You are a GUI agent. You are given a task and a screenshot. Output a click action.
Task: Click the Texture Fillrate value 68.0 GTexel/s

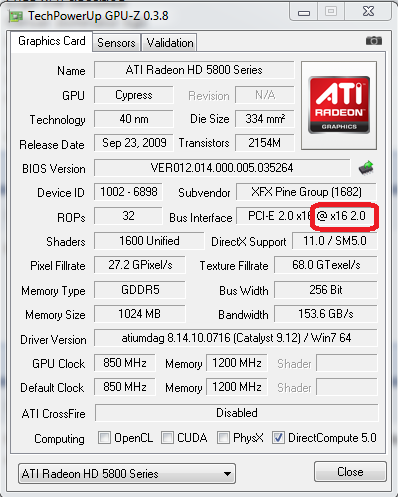coord(326,265)
